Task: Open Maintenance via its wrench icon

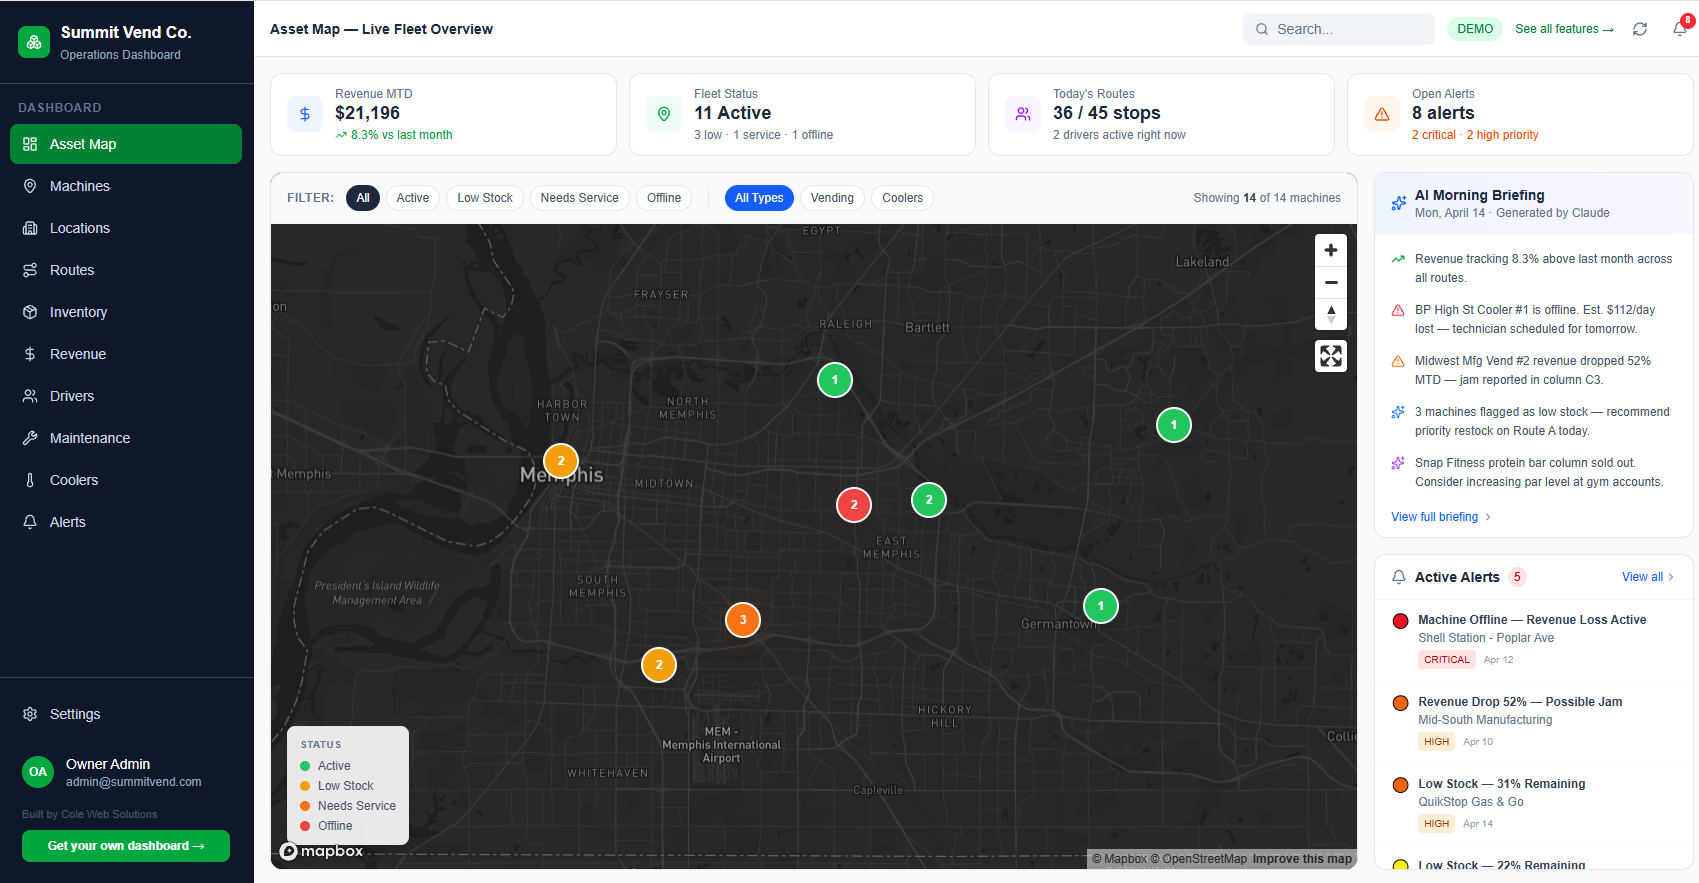Action: 30,438
